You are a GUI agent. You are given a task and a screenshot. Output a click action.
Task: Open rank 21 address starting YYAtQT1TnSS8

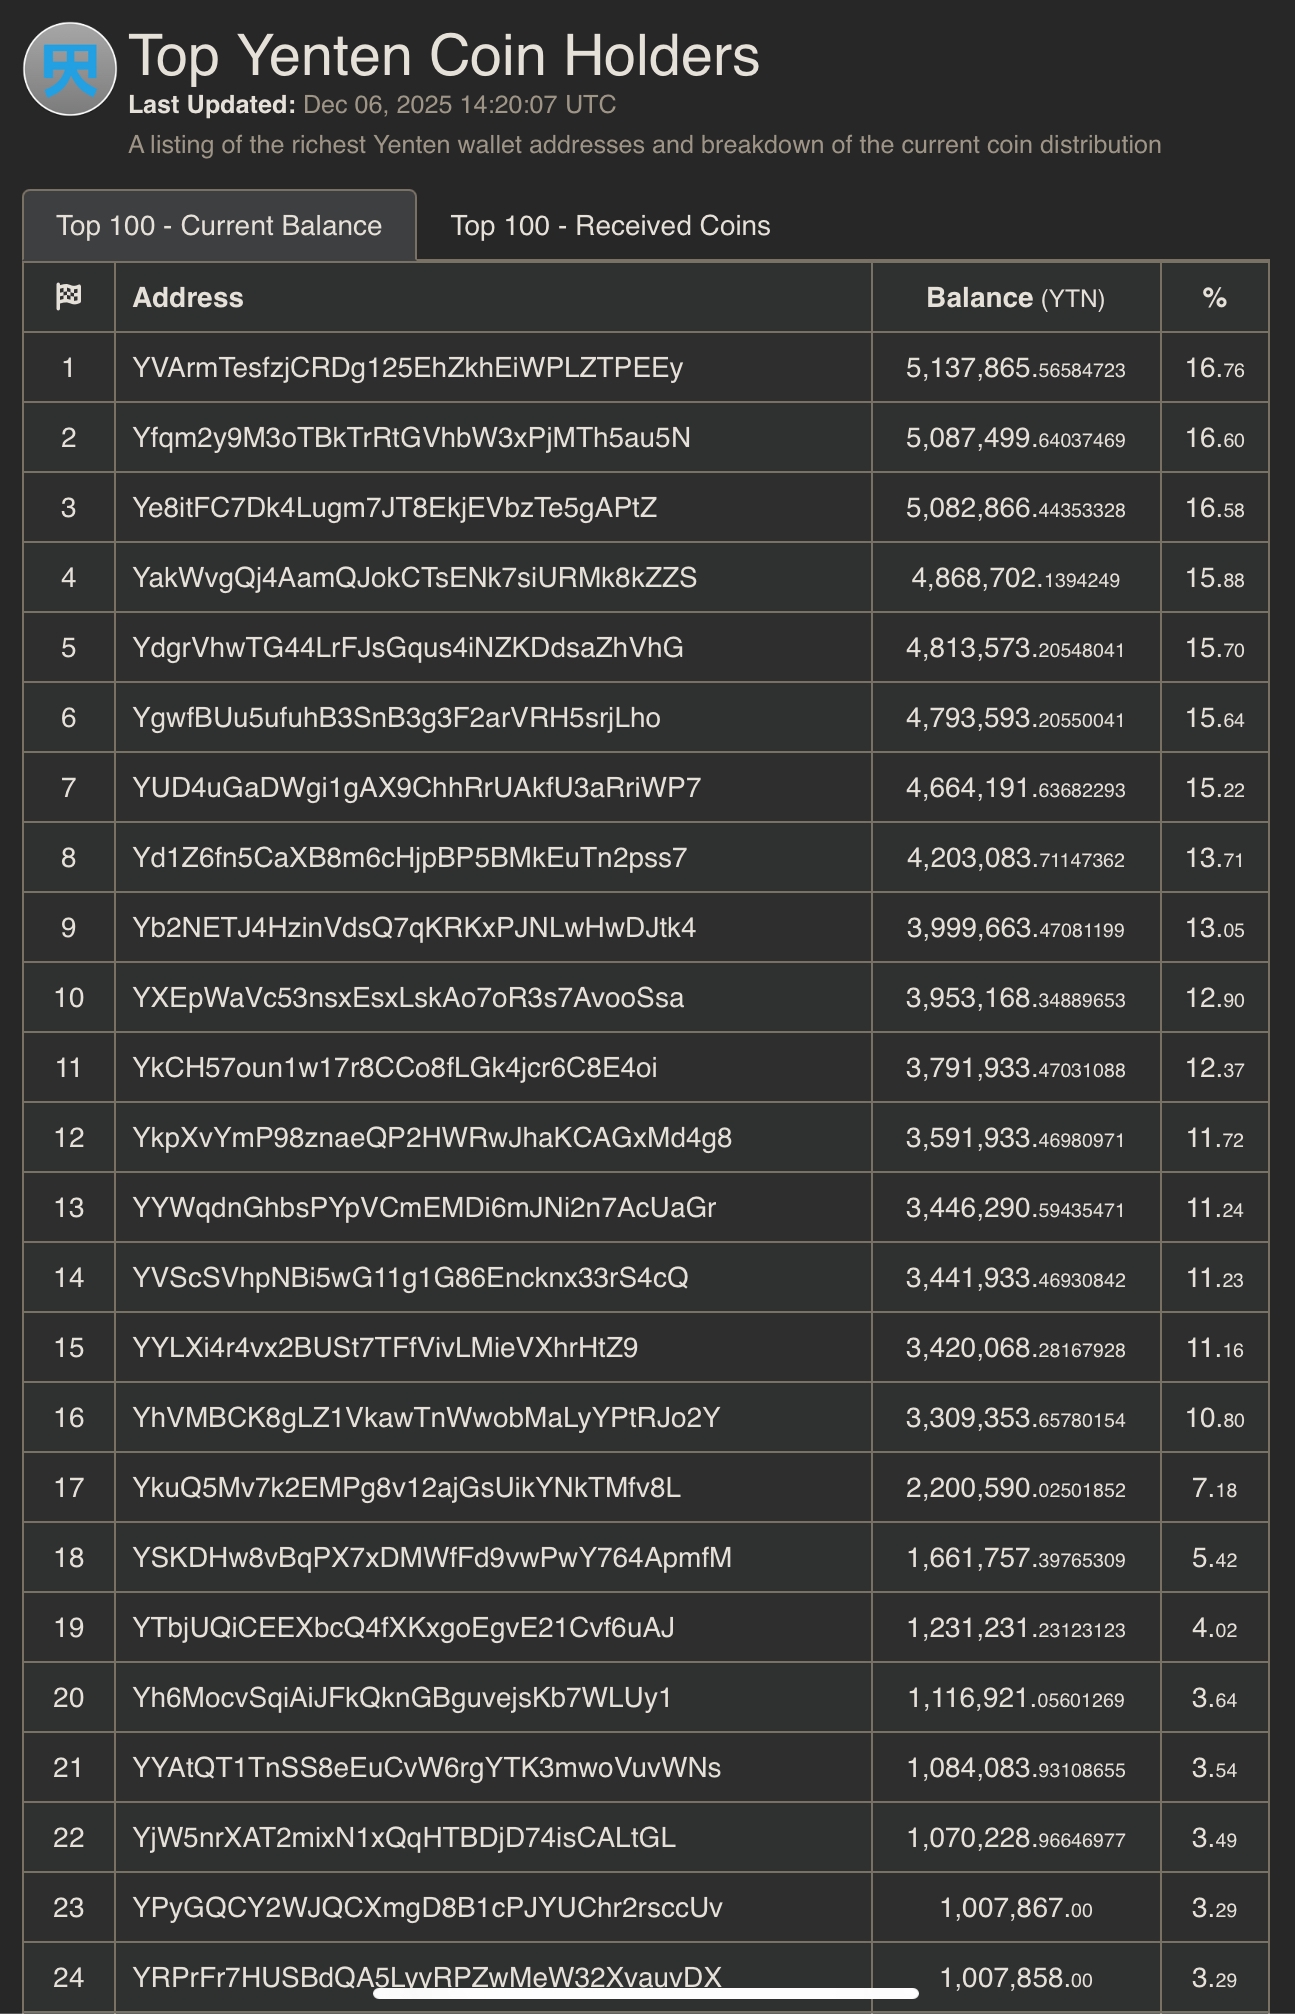pyautogui.click(x=426, y=1768)
